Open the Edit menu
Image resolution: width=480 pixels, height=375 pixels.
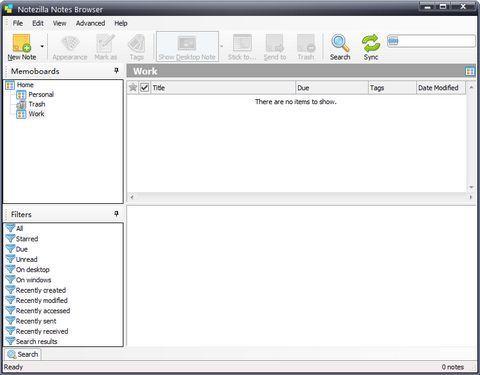point(38,23)
